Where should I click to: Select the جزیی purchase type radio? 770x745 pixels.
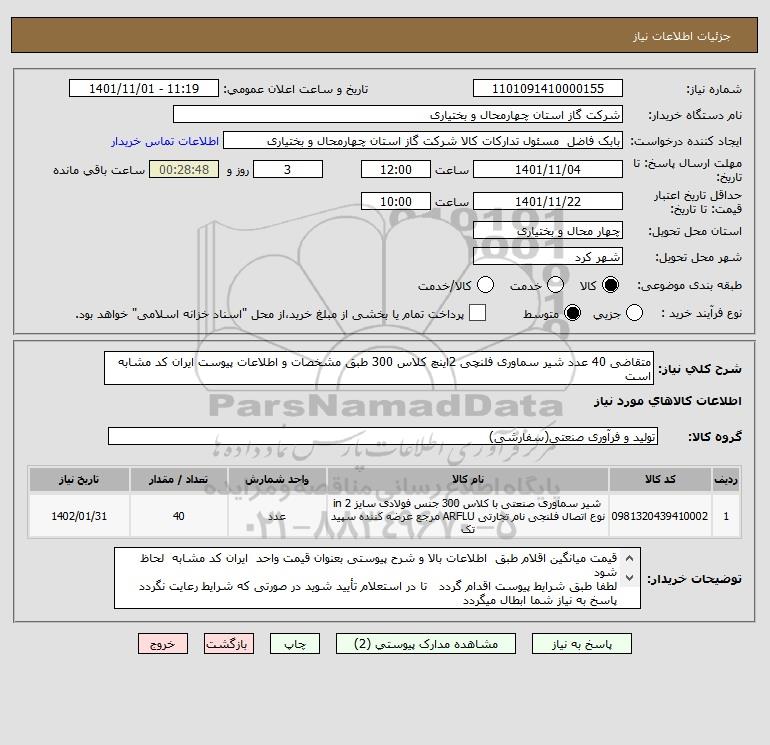634,313
